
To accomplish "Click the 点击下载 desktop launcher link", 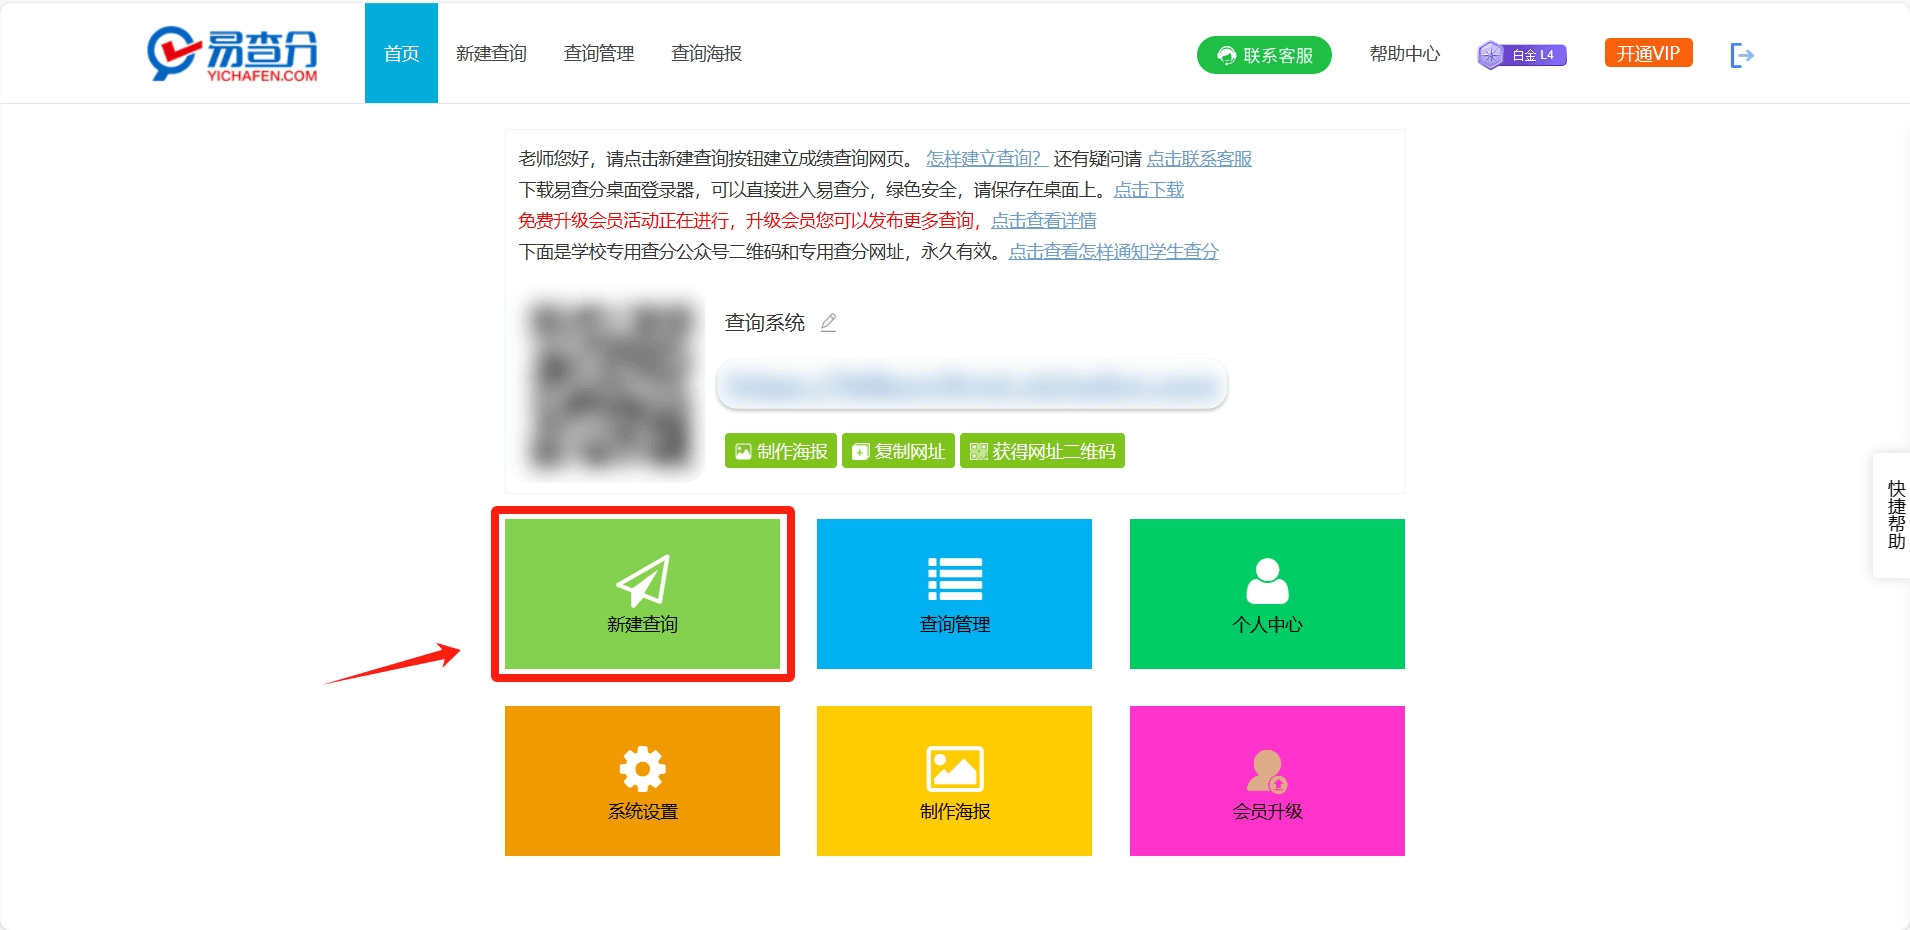I will tap(1149, 189).
